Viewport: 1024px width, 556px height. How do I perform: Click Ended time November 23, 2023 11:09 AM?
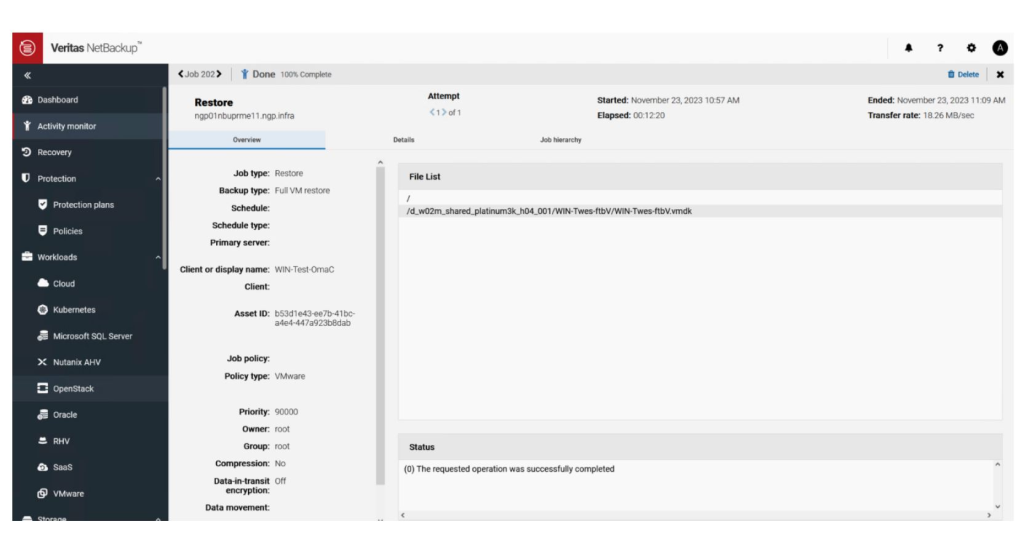[951, 100]
